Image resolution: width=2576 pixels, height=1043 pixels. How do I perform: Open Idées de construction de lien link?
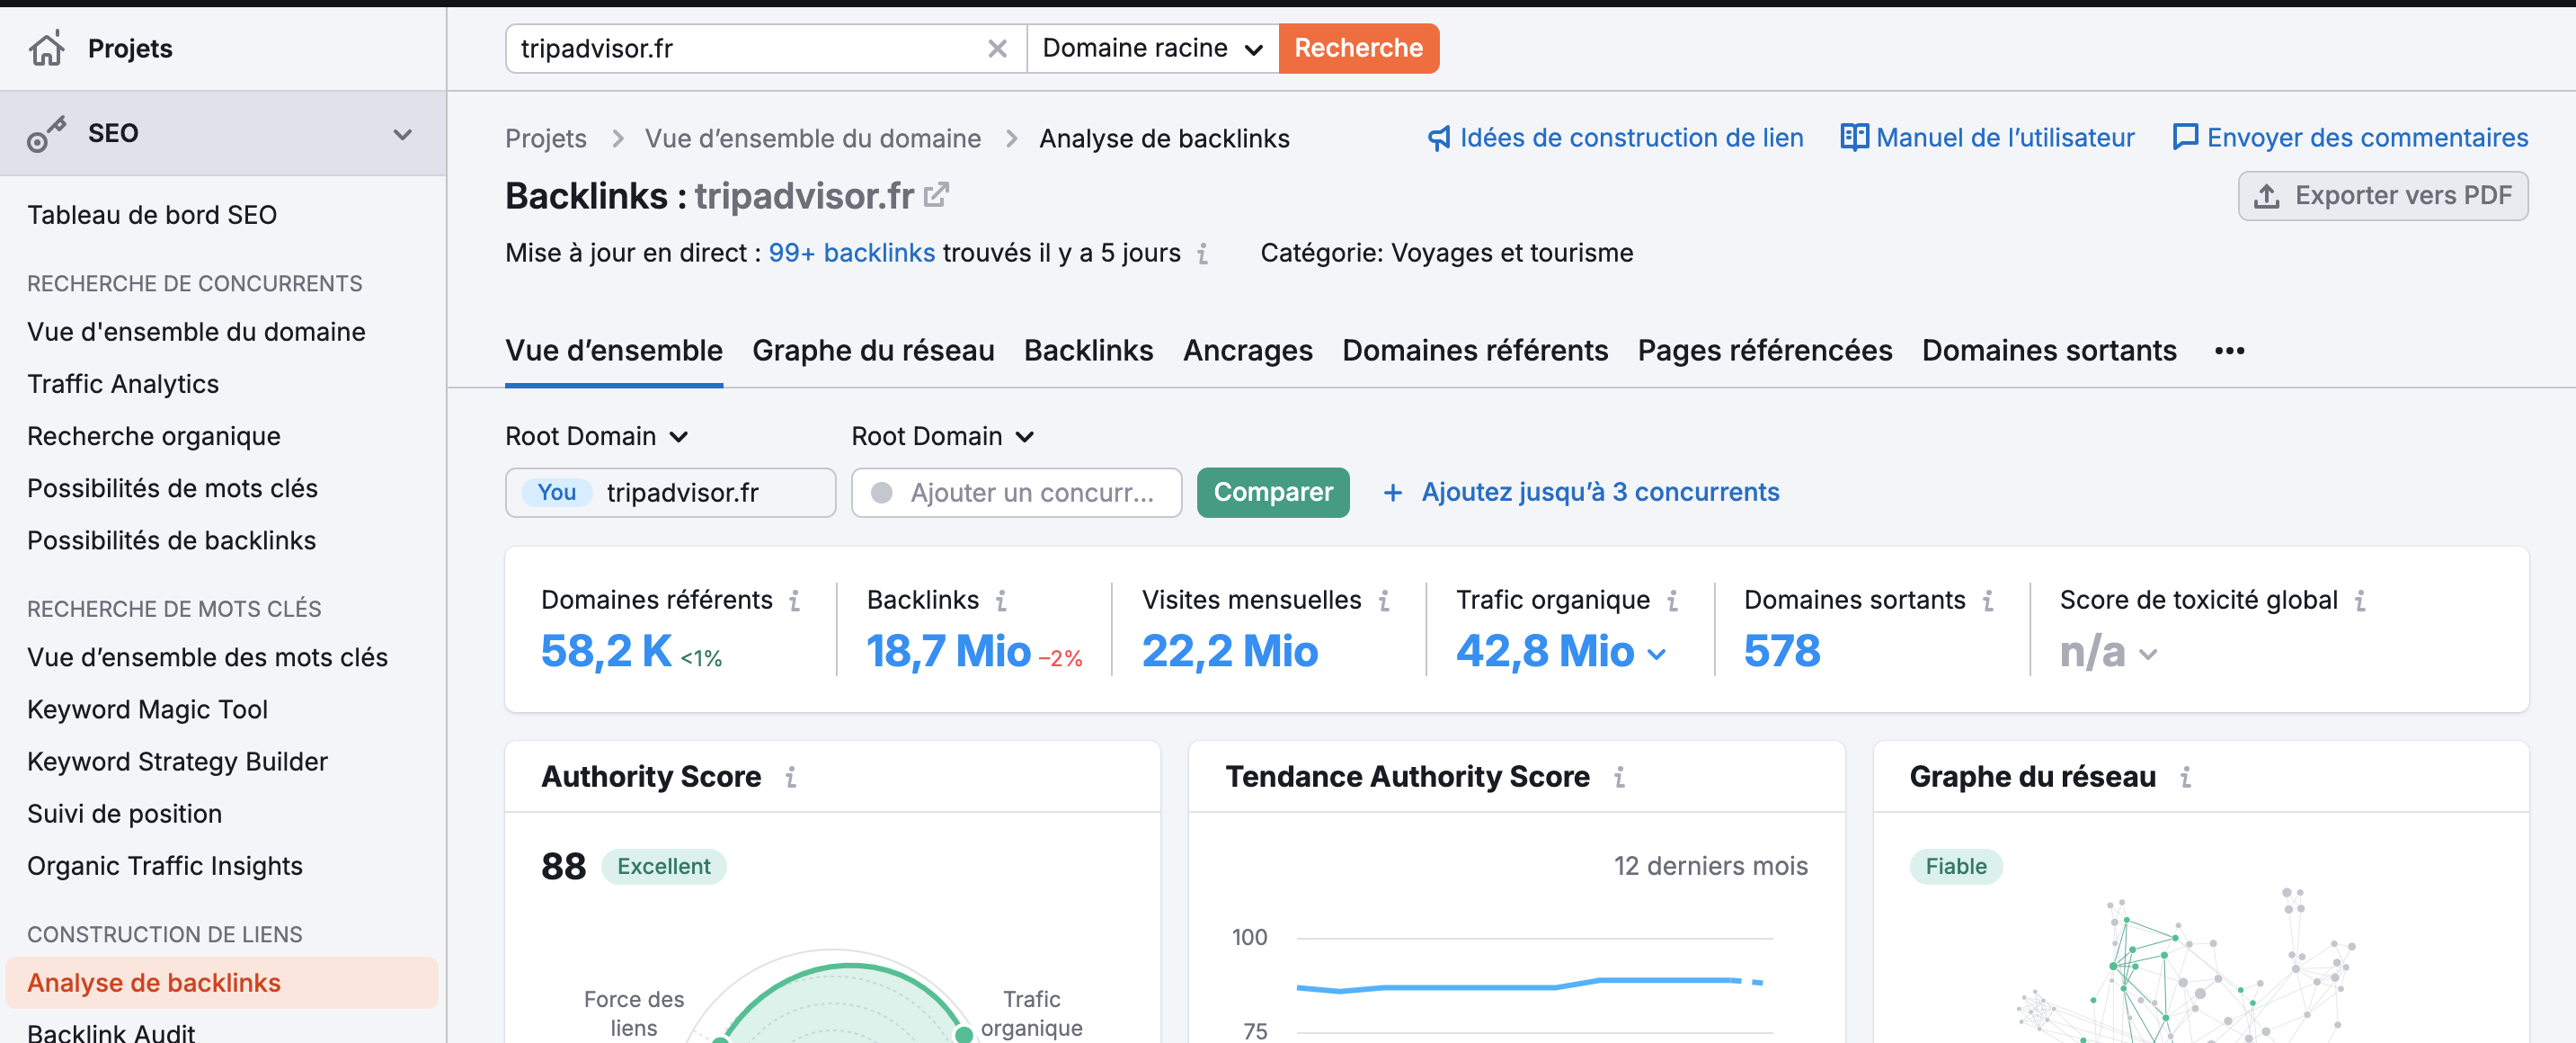(1631, 138)
